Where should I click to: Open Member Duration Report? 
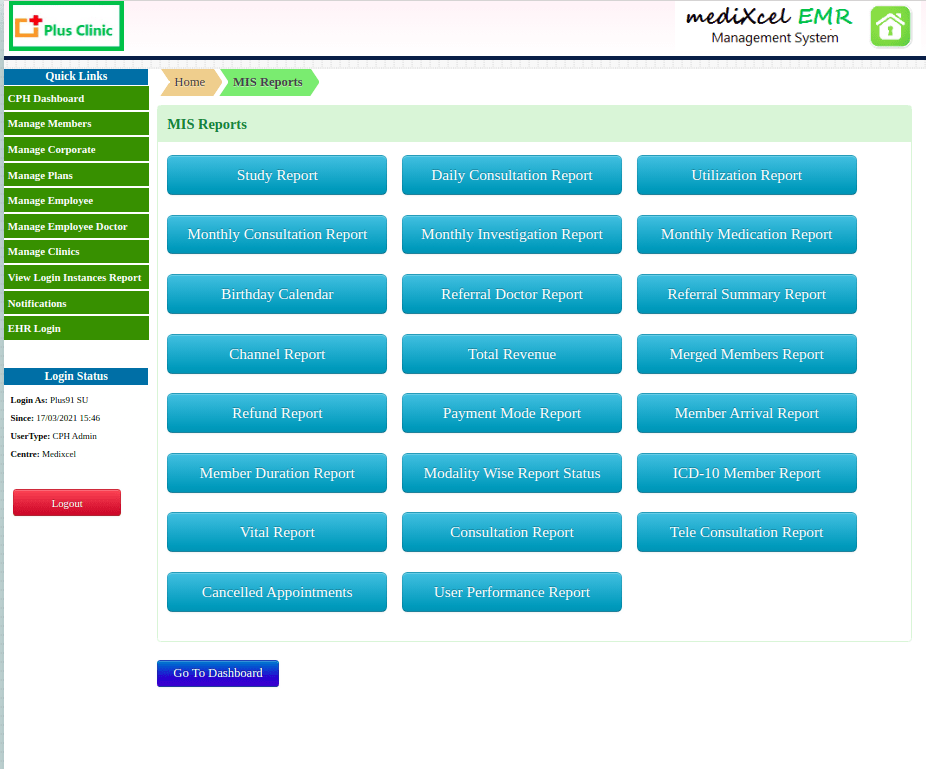277,473
